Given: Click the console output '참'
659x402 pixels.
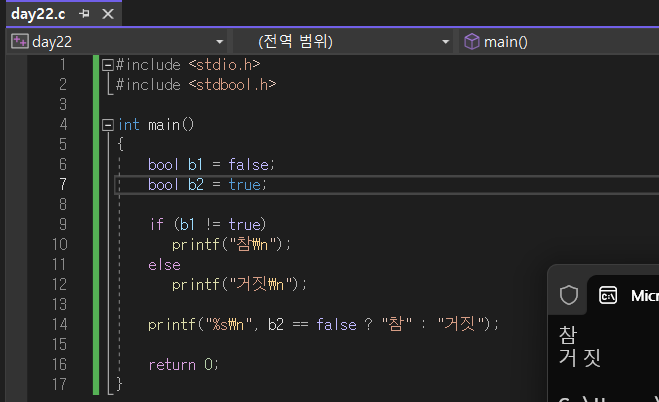Looking at the screenshot, I should click(568, 335).
